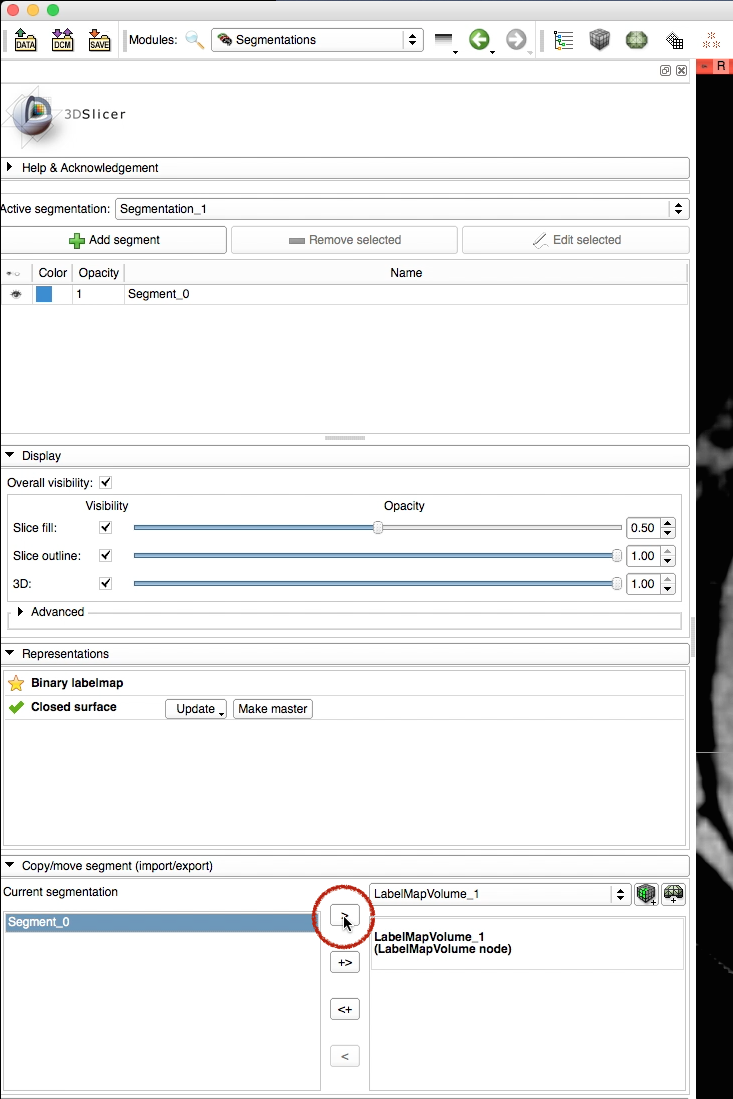
Task: Decrease 3D opacity stepper down arrow
Action: coord(669,589)
